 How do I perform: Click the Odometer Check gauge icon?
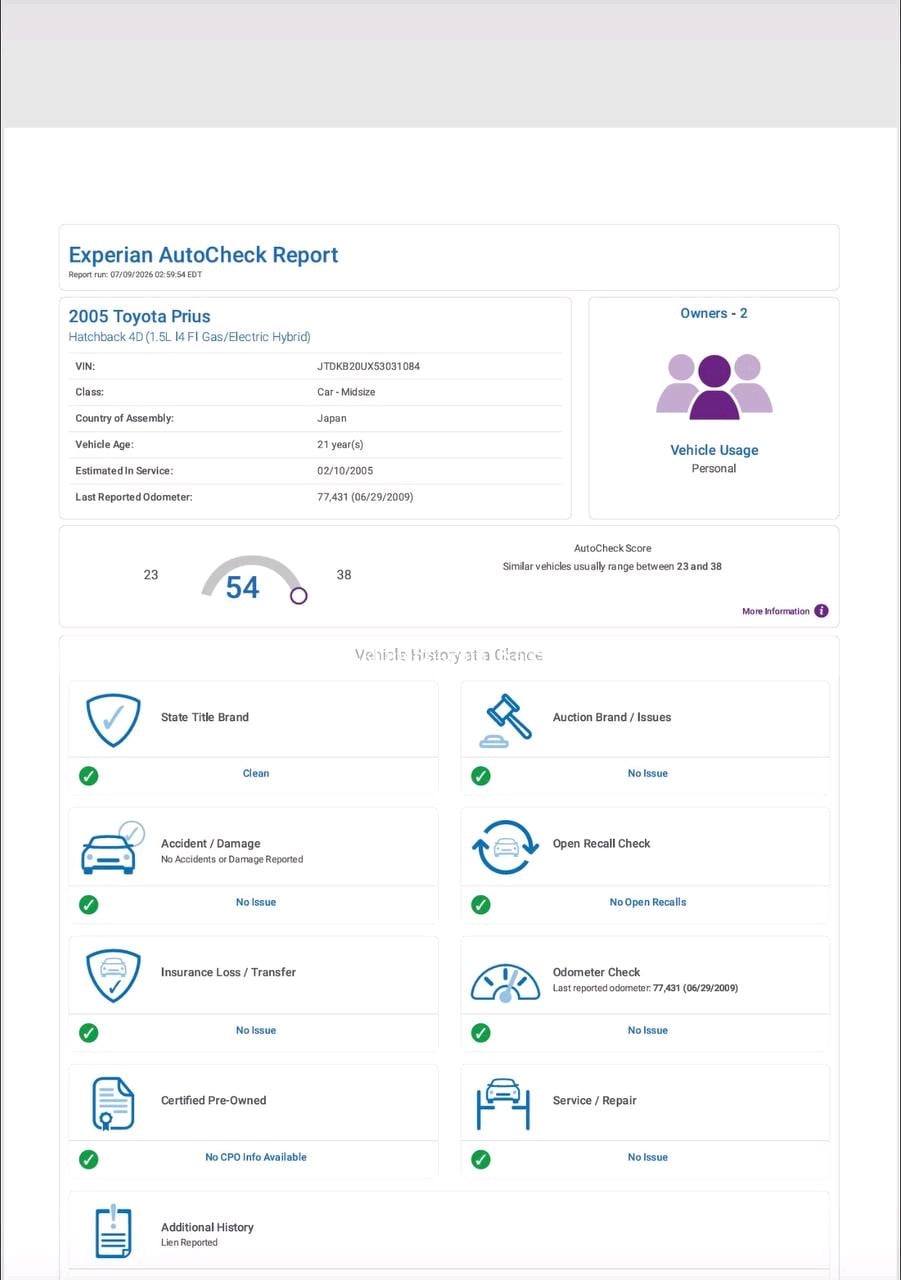(x=505, y=983)
